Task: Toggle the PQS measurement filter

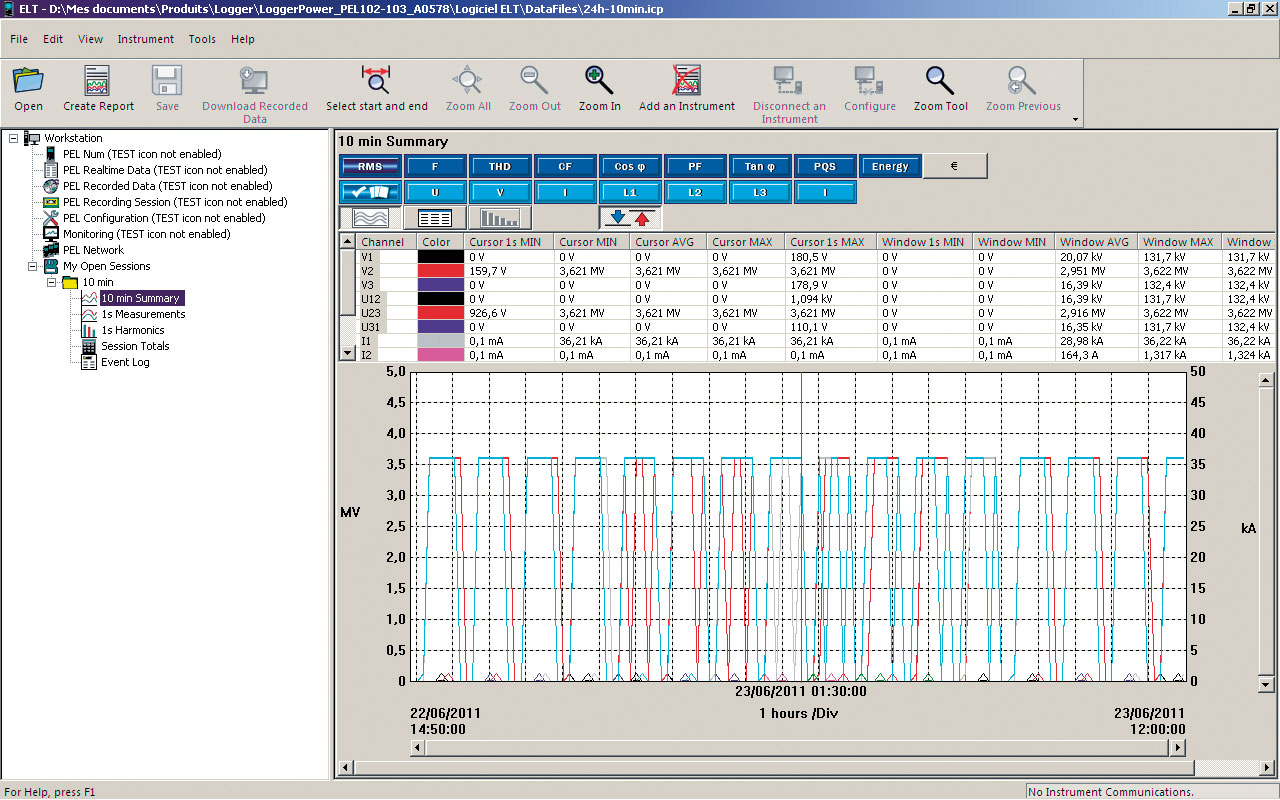Action: coord(824,167)
